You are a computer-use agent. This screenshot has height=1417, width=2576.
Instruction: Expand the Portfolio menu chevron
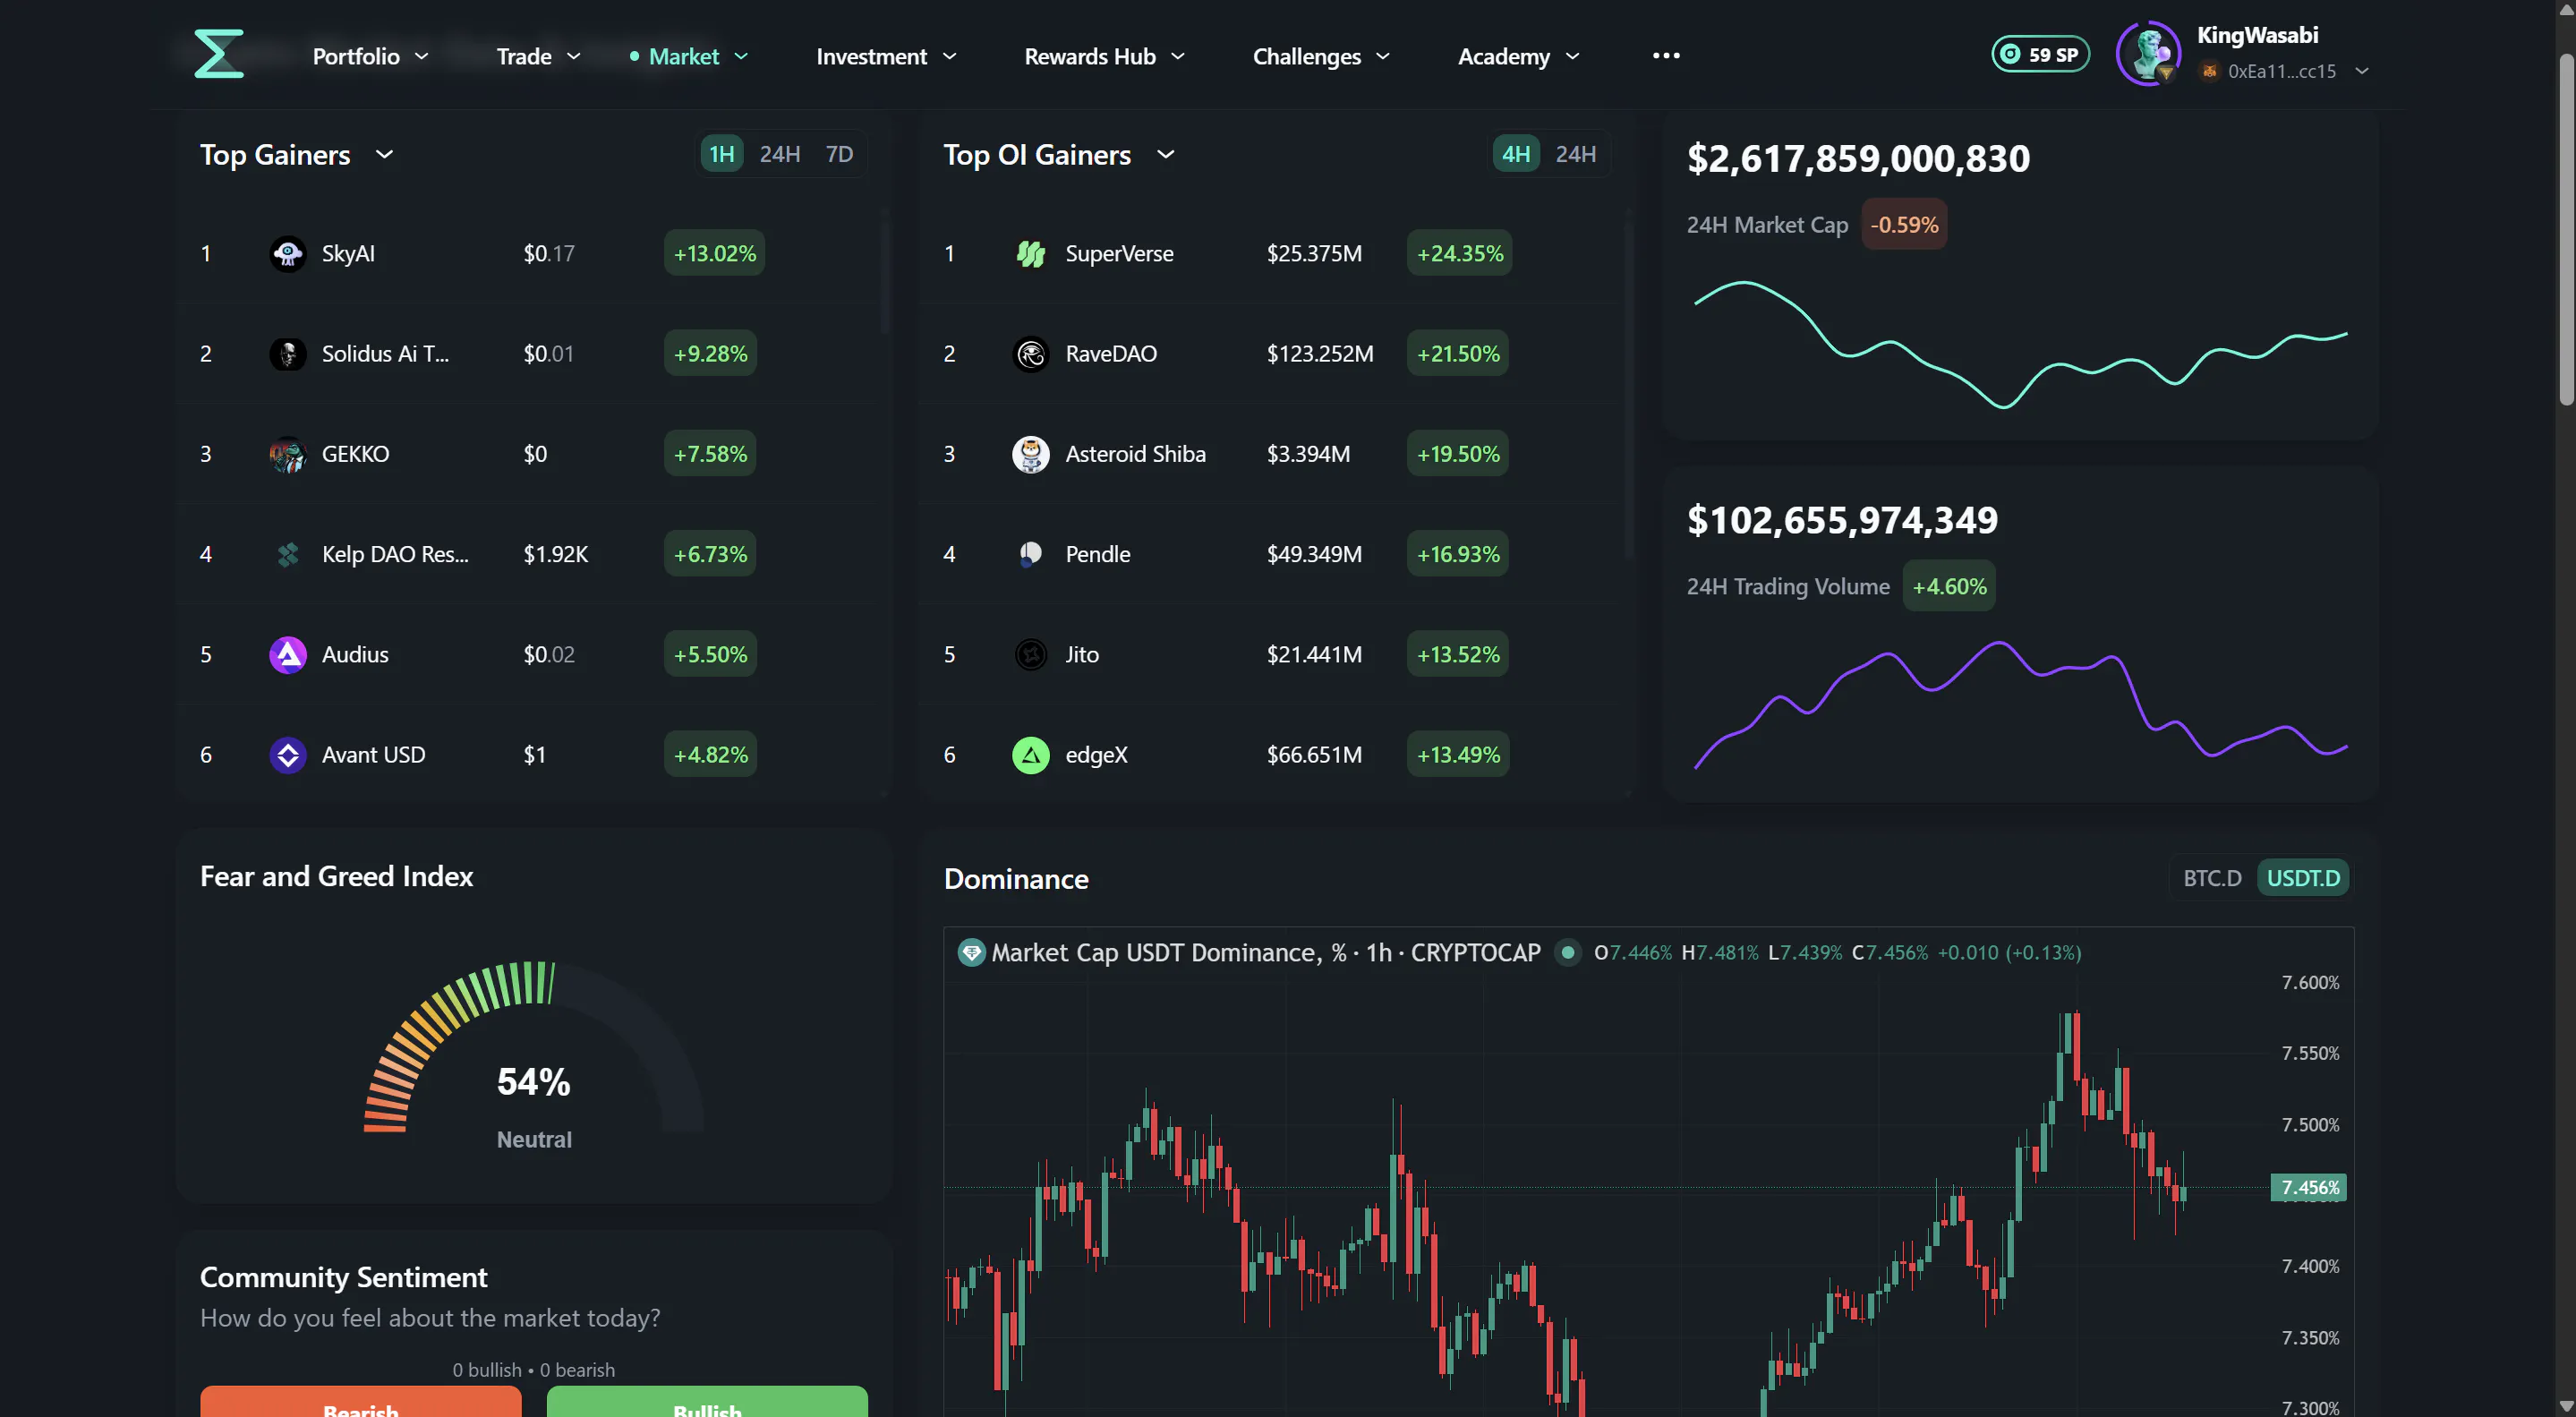point(422,56)
